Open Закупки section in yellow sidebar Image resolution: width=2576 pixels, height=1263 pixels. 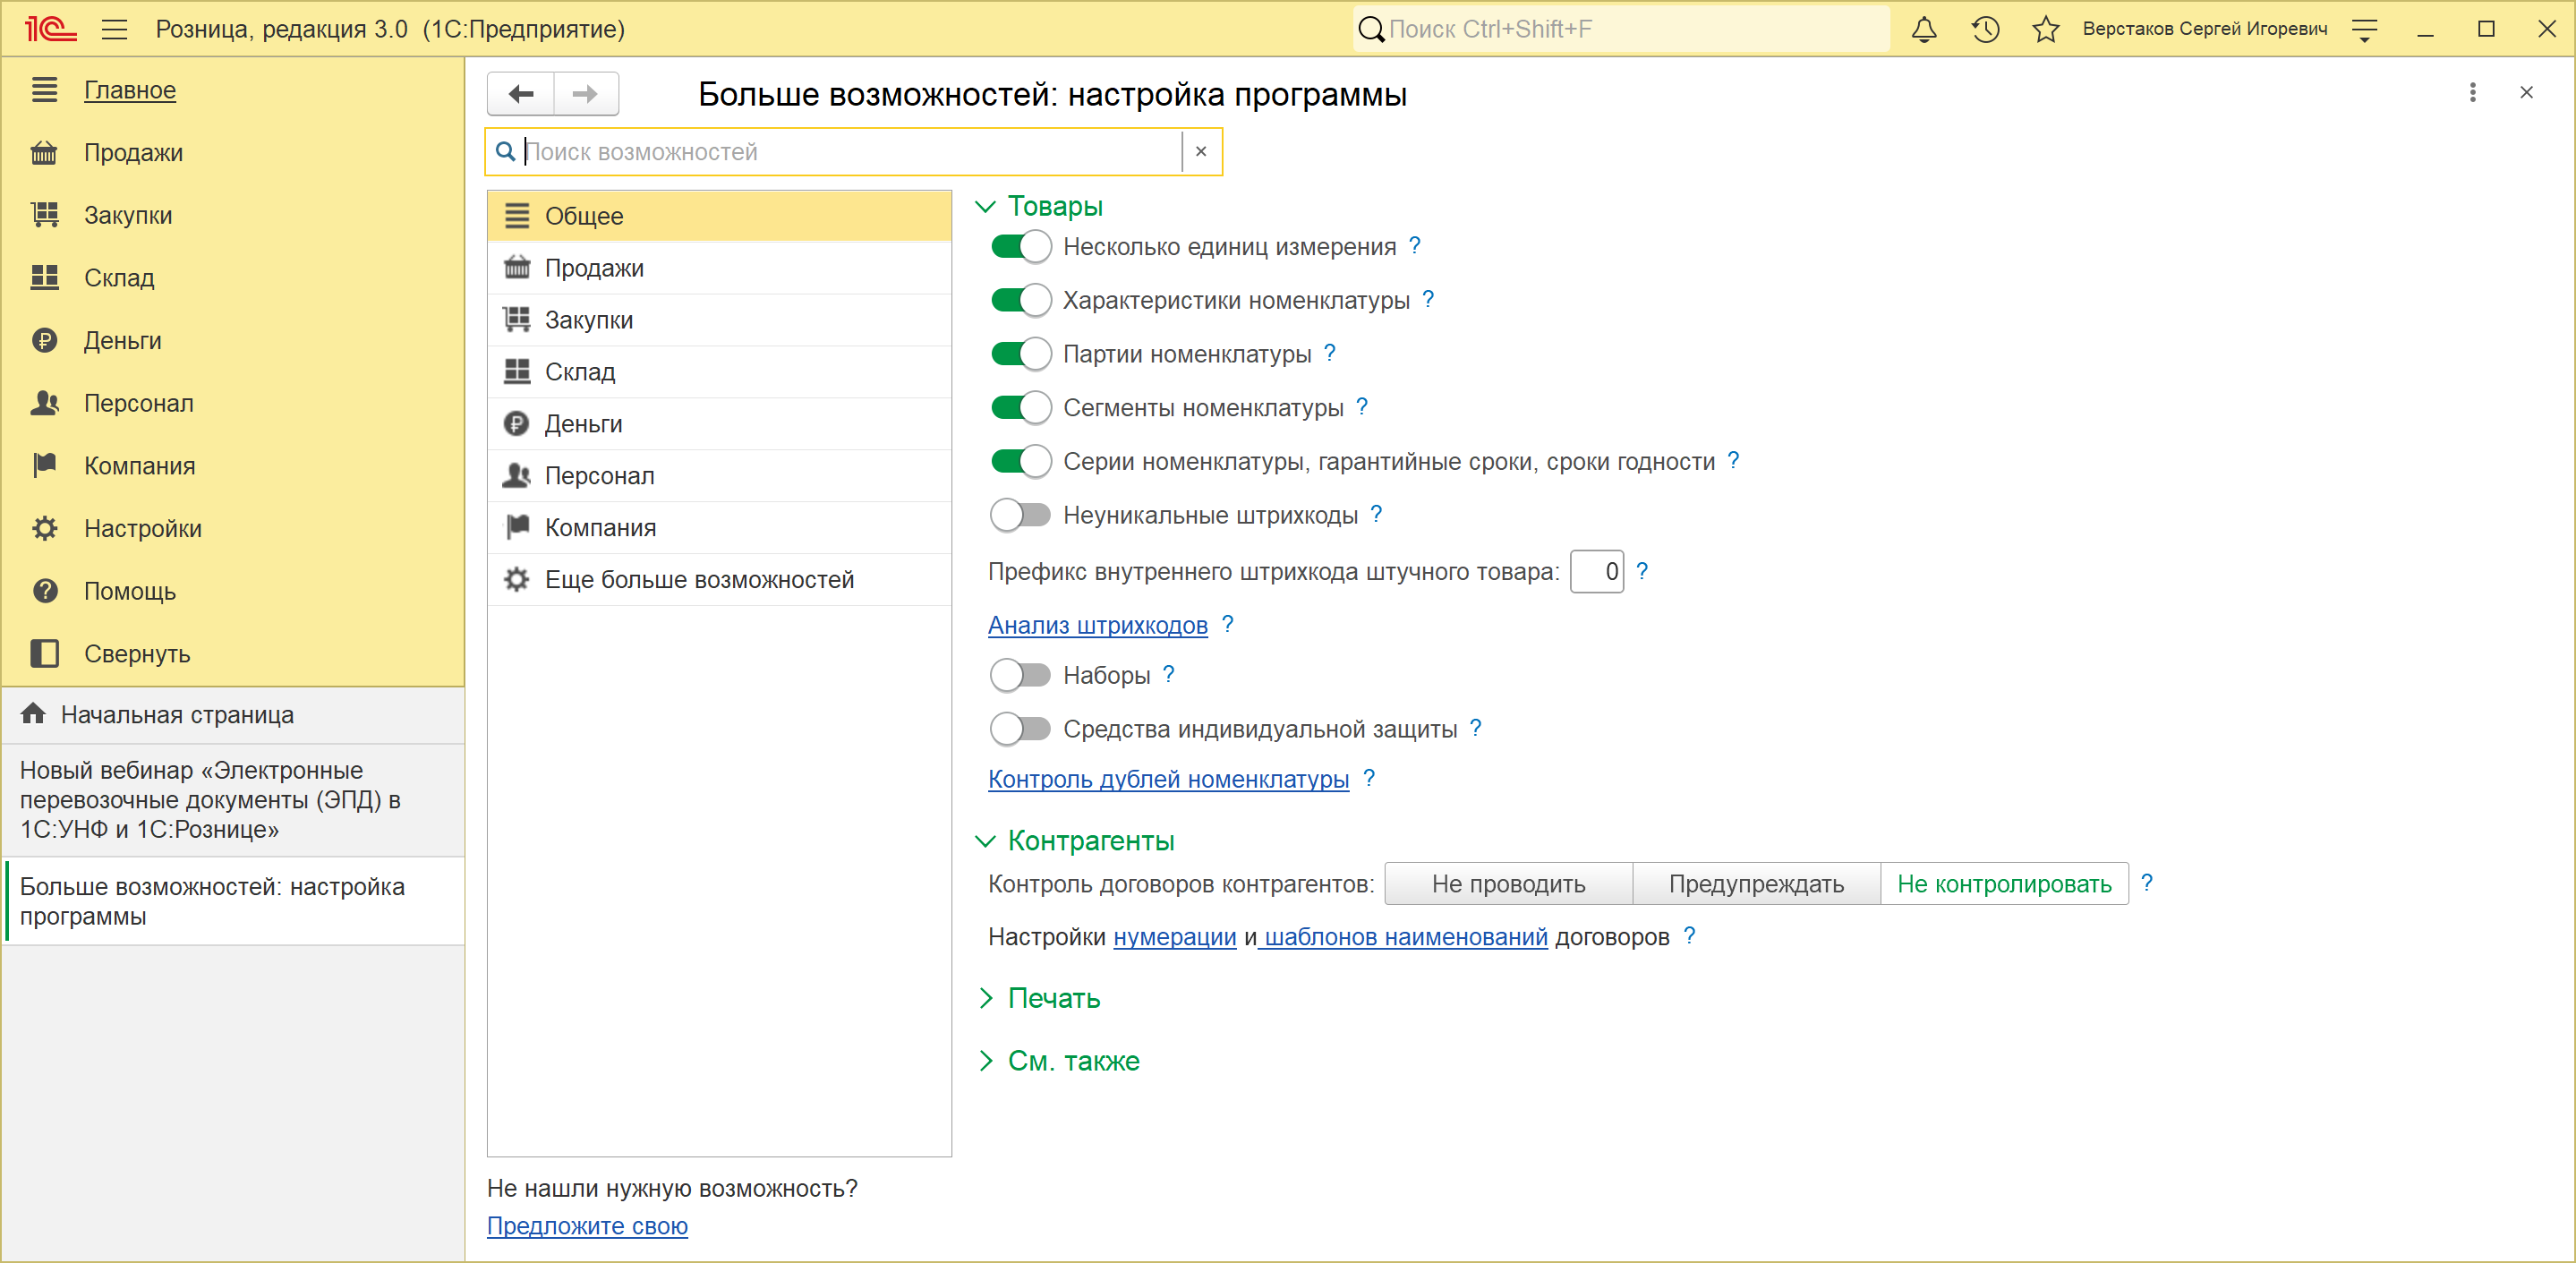pos(128,215)
